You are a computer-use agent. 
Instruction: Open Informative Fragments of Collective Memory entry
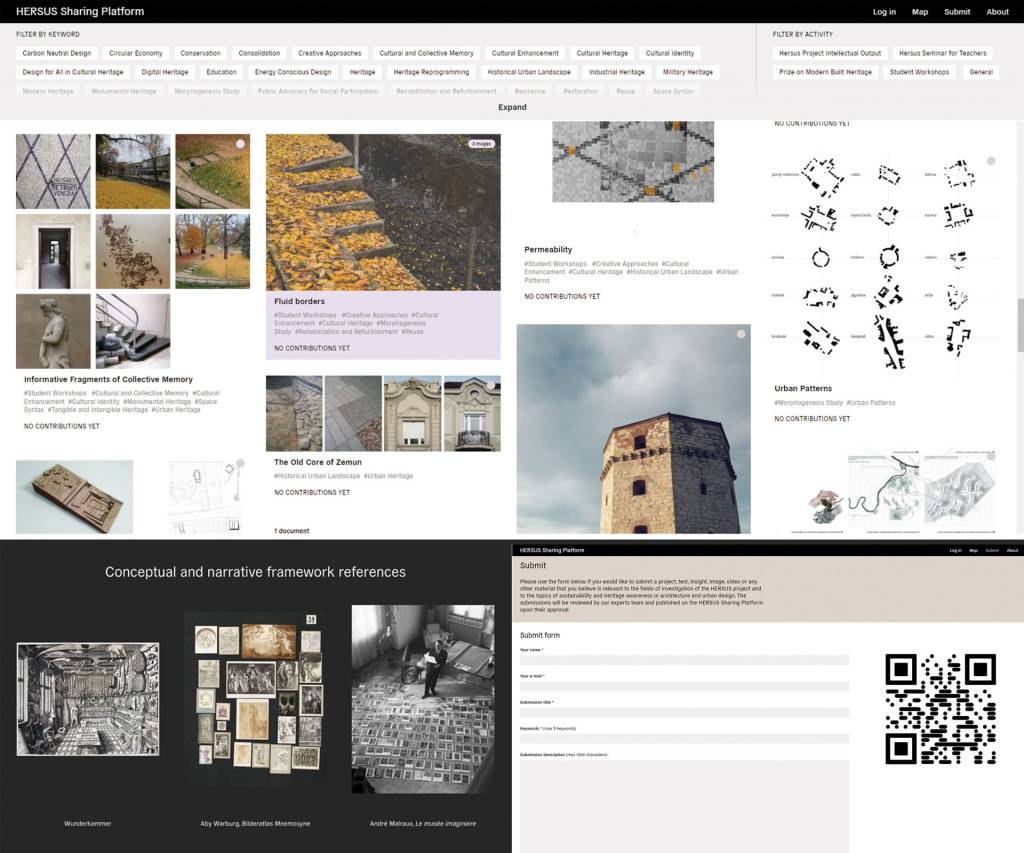tap(108, 379)
